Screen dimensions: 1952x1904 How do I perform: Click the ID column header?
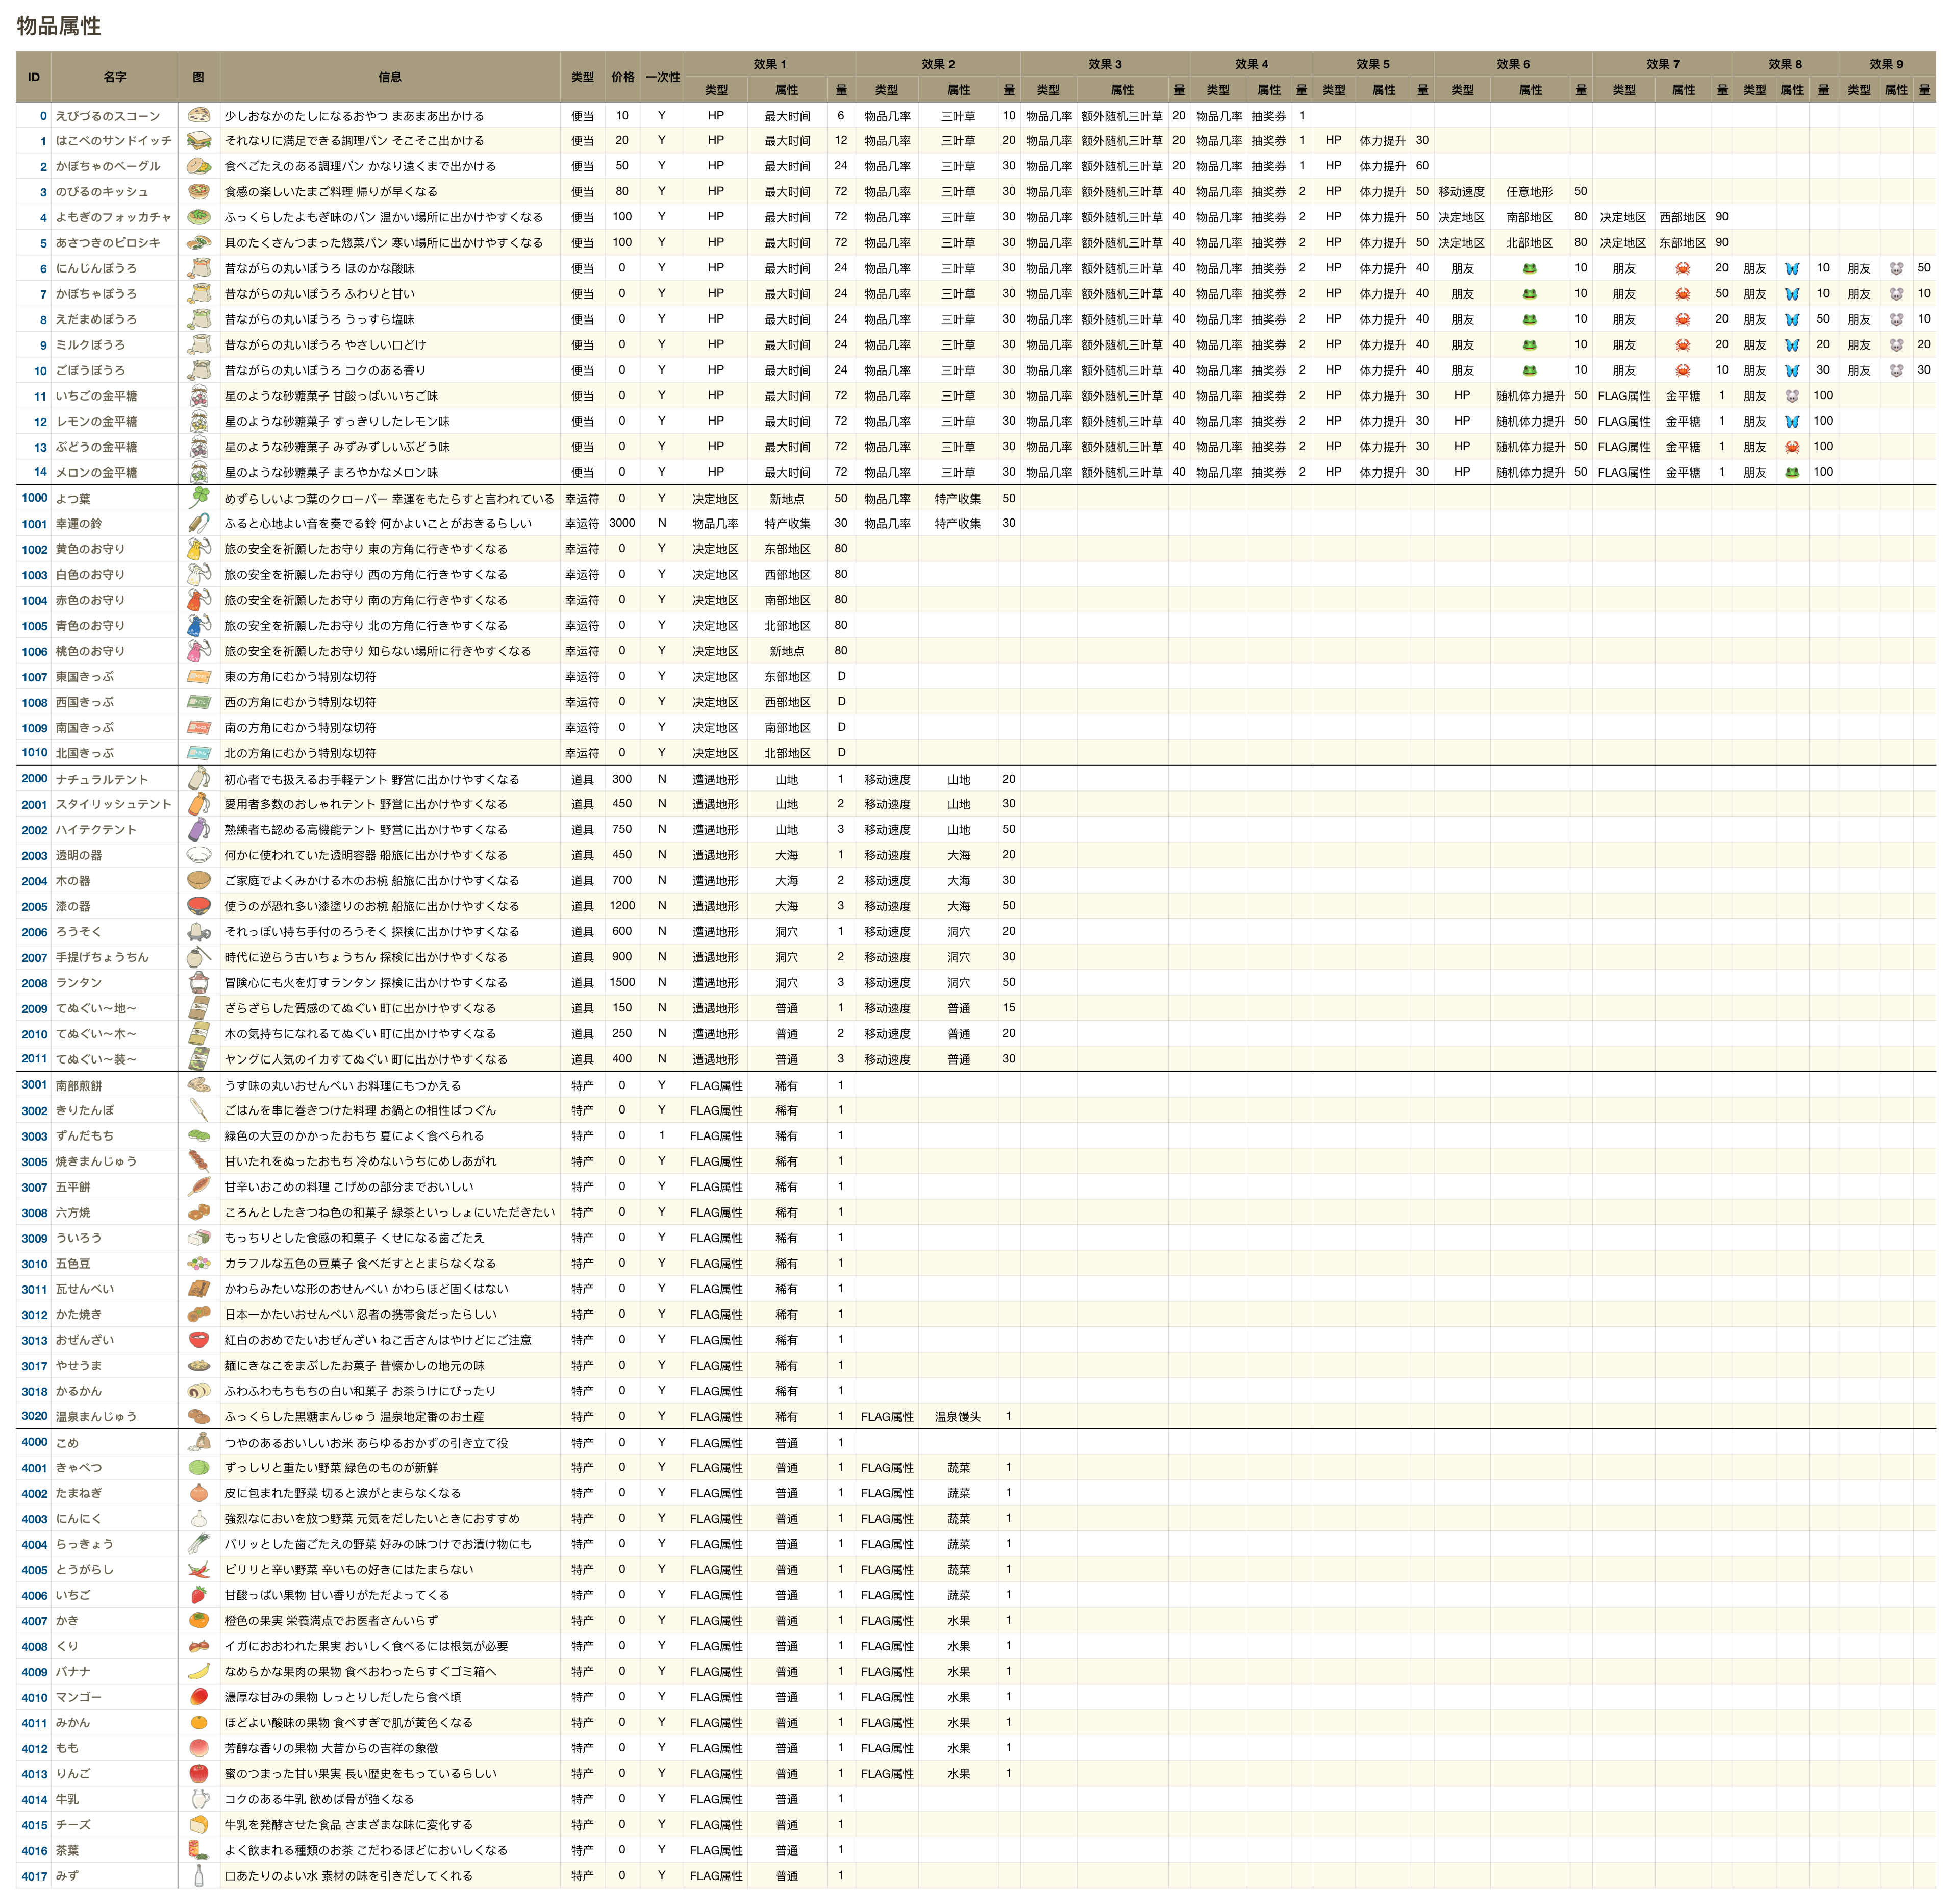[x=34, y=77]
